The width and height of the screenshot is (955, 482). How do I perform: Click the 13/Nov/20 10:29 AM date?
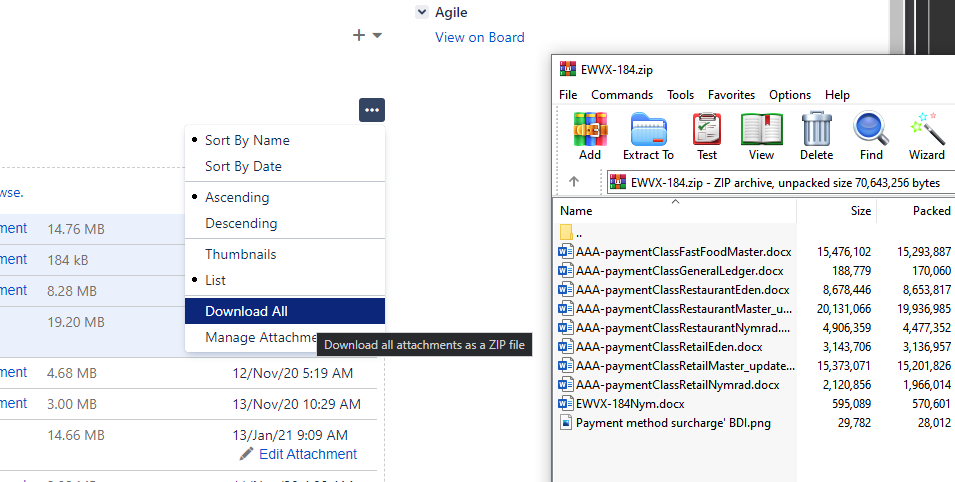pos(296,404)
